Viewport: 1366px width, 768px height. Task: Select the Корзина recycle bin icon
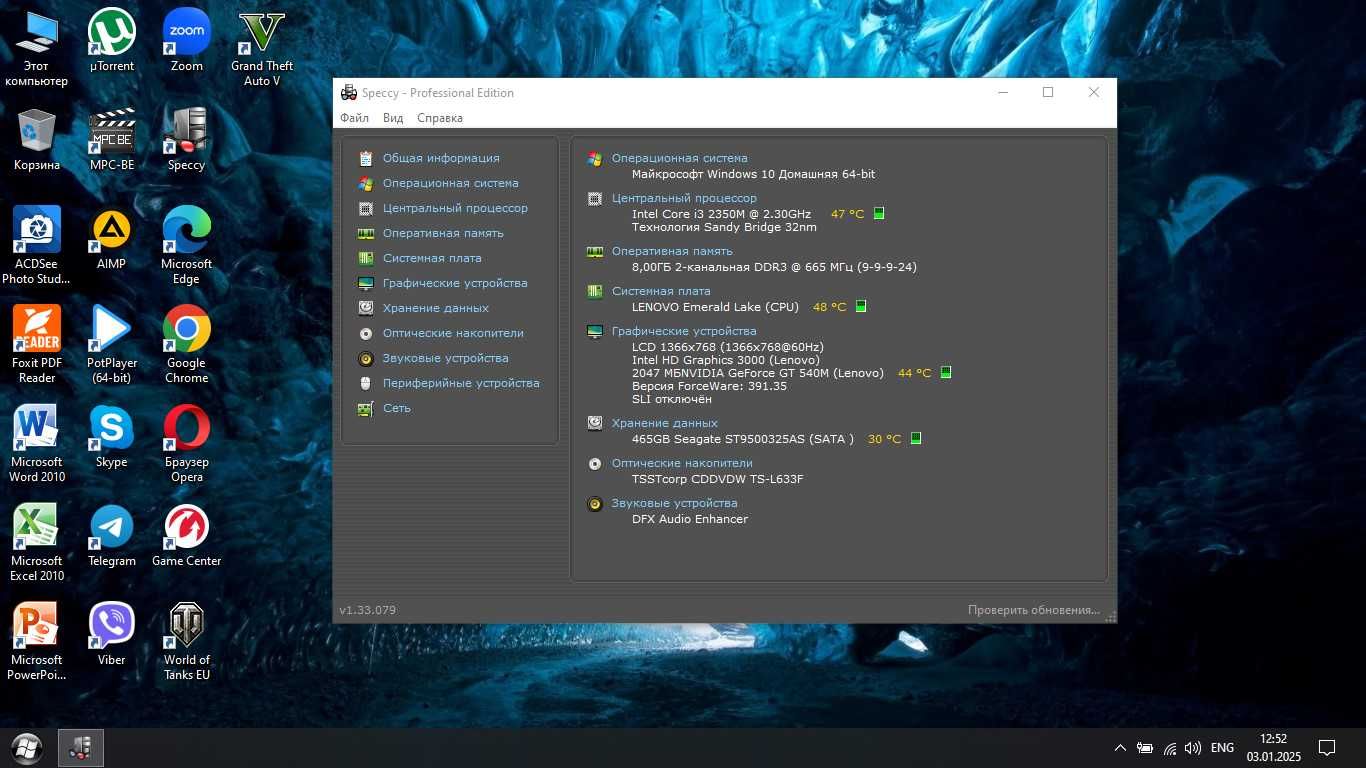(37, 140)
